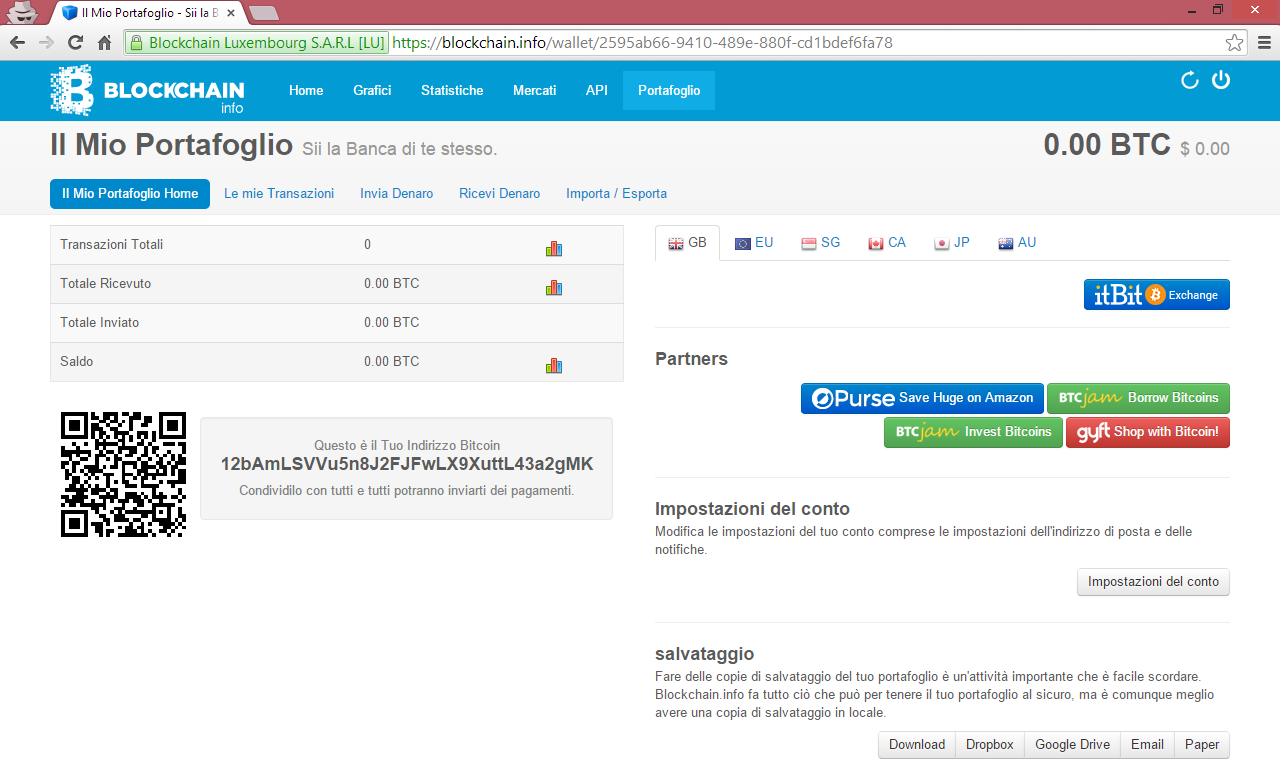1280x759 pixels.
Task: Select the EU country tab
Action: click(x=754, y=243)
